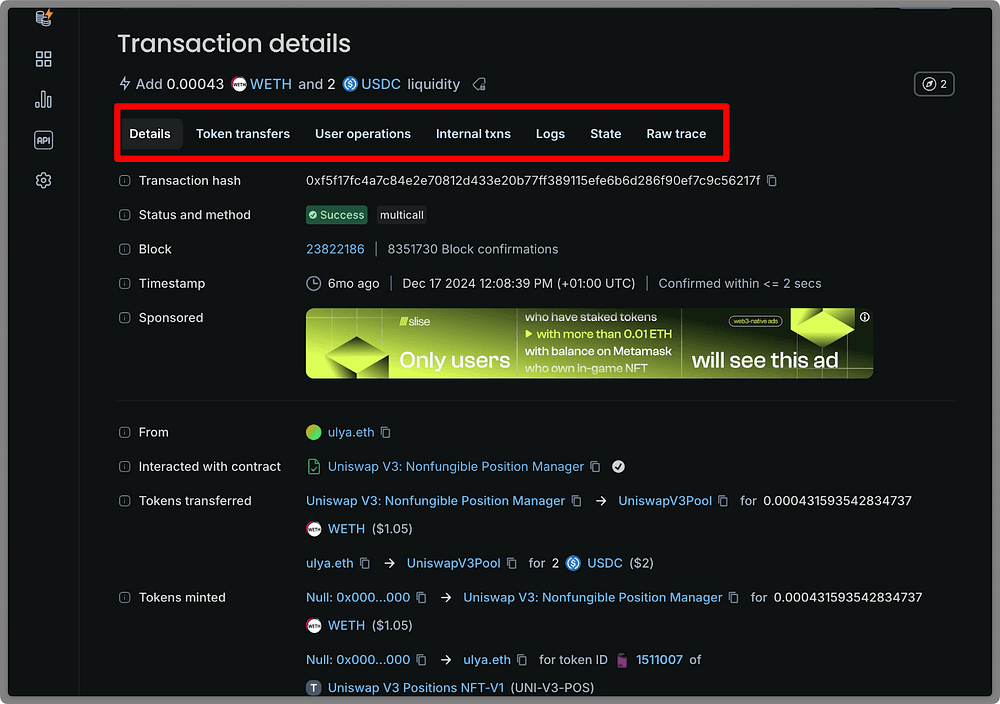Open Position Manager link in Tokens minted
Image resolution: width=1000 pixels, height=704 pixels.
pyautogui.click(x=592, y=598)
